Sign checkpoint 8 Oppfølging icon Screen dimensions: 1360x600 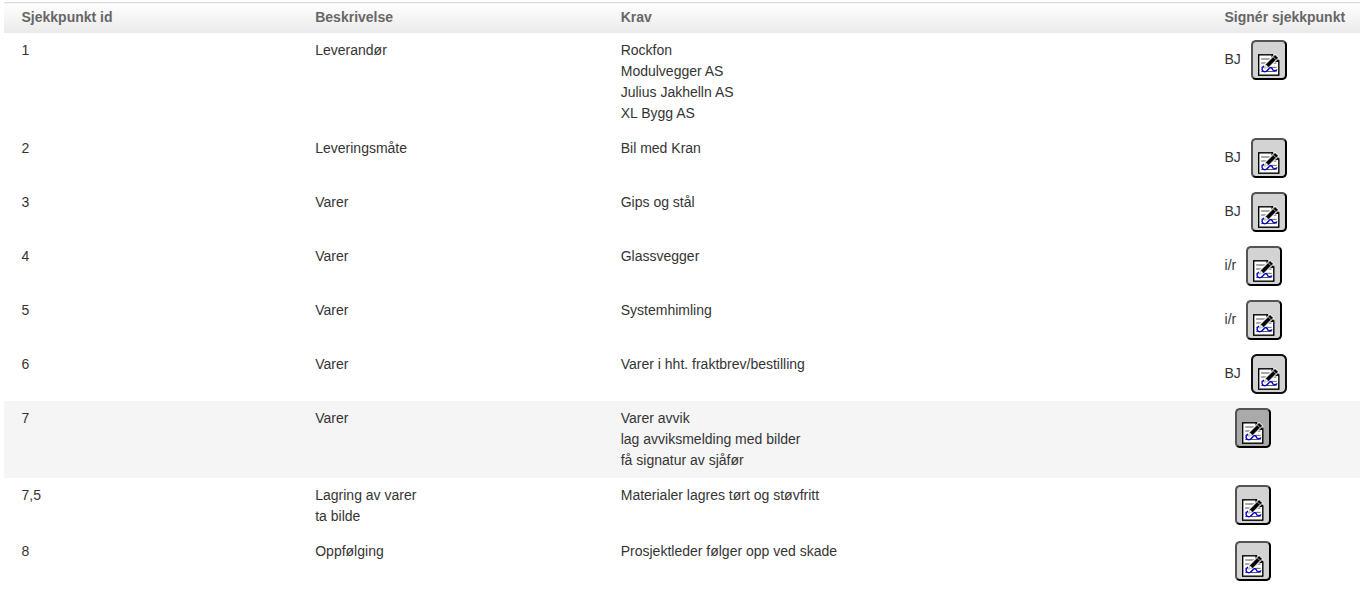(x=1252, y=562)
